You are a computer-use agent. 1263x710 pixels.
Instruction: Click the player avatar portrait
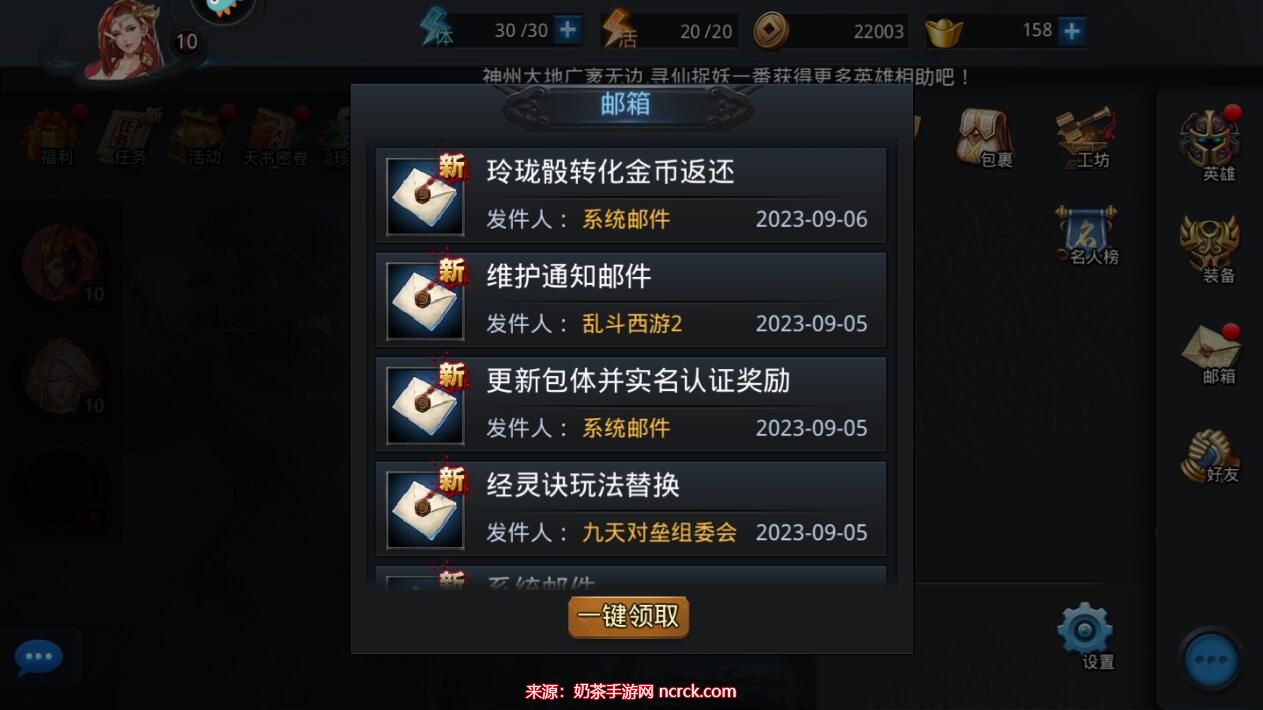[125, 40]
